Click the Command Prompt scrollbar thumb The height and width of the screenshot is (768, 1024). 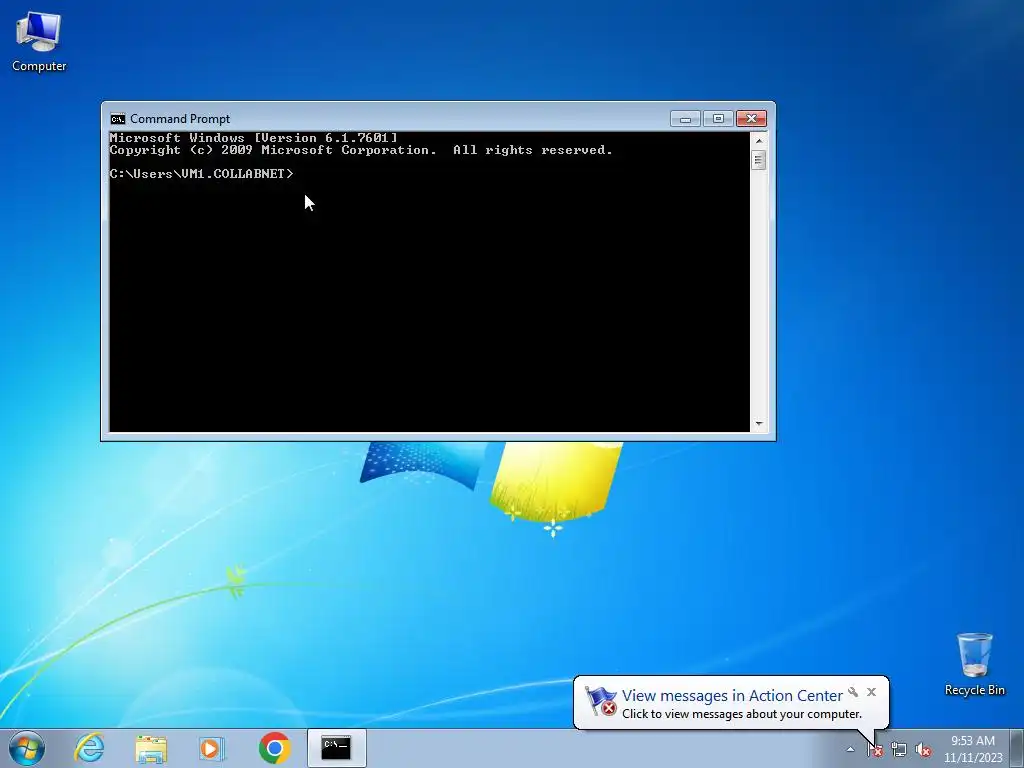(758, 160)
